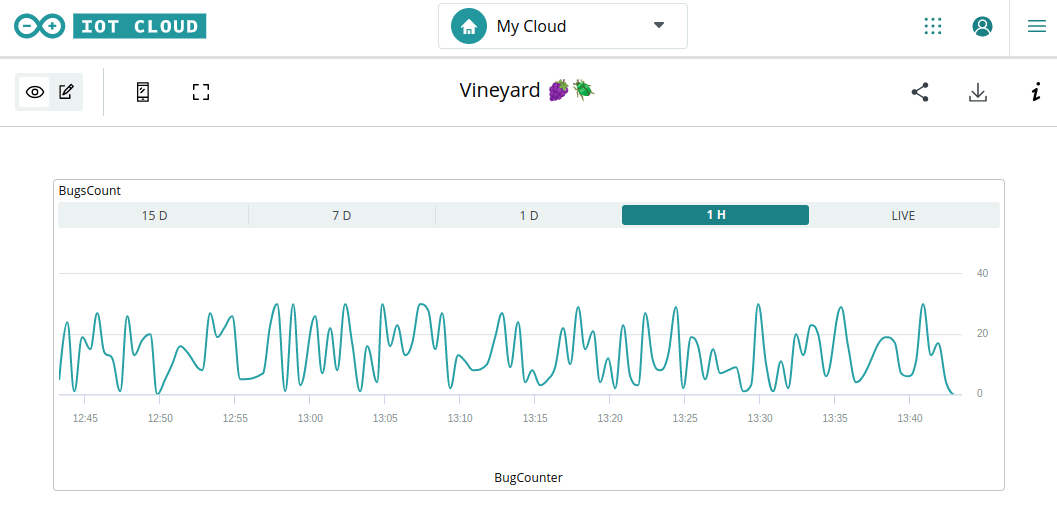The width and height of the screenshot is (1057, 513).
Task: Expand the My Cloud space dropdown
Action: point(659,25)
